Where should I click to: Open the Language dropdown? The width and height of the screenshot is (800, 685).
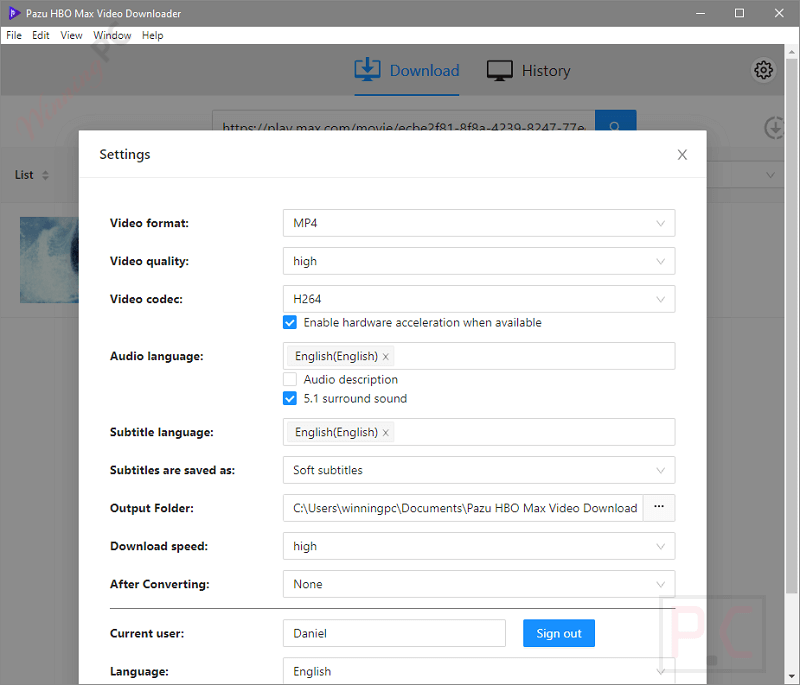(479, 671)
